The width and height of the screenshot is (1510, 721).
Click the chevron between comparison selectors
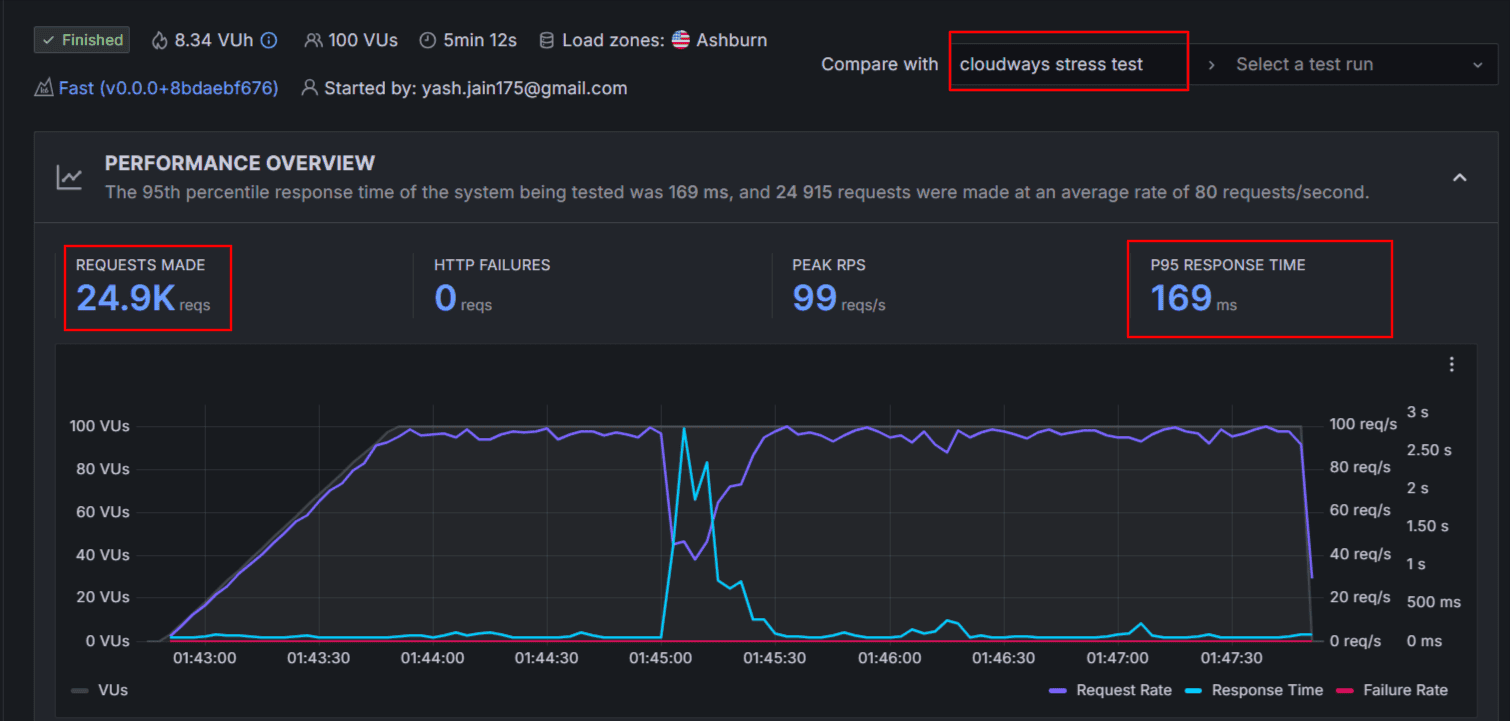point(1211,63)
